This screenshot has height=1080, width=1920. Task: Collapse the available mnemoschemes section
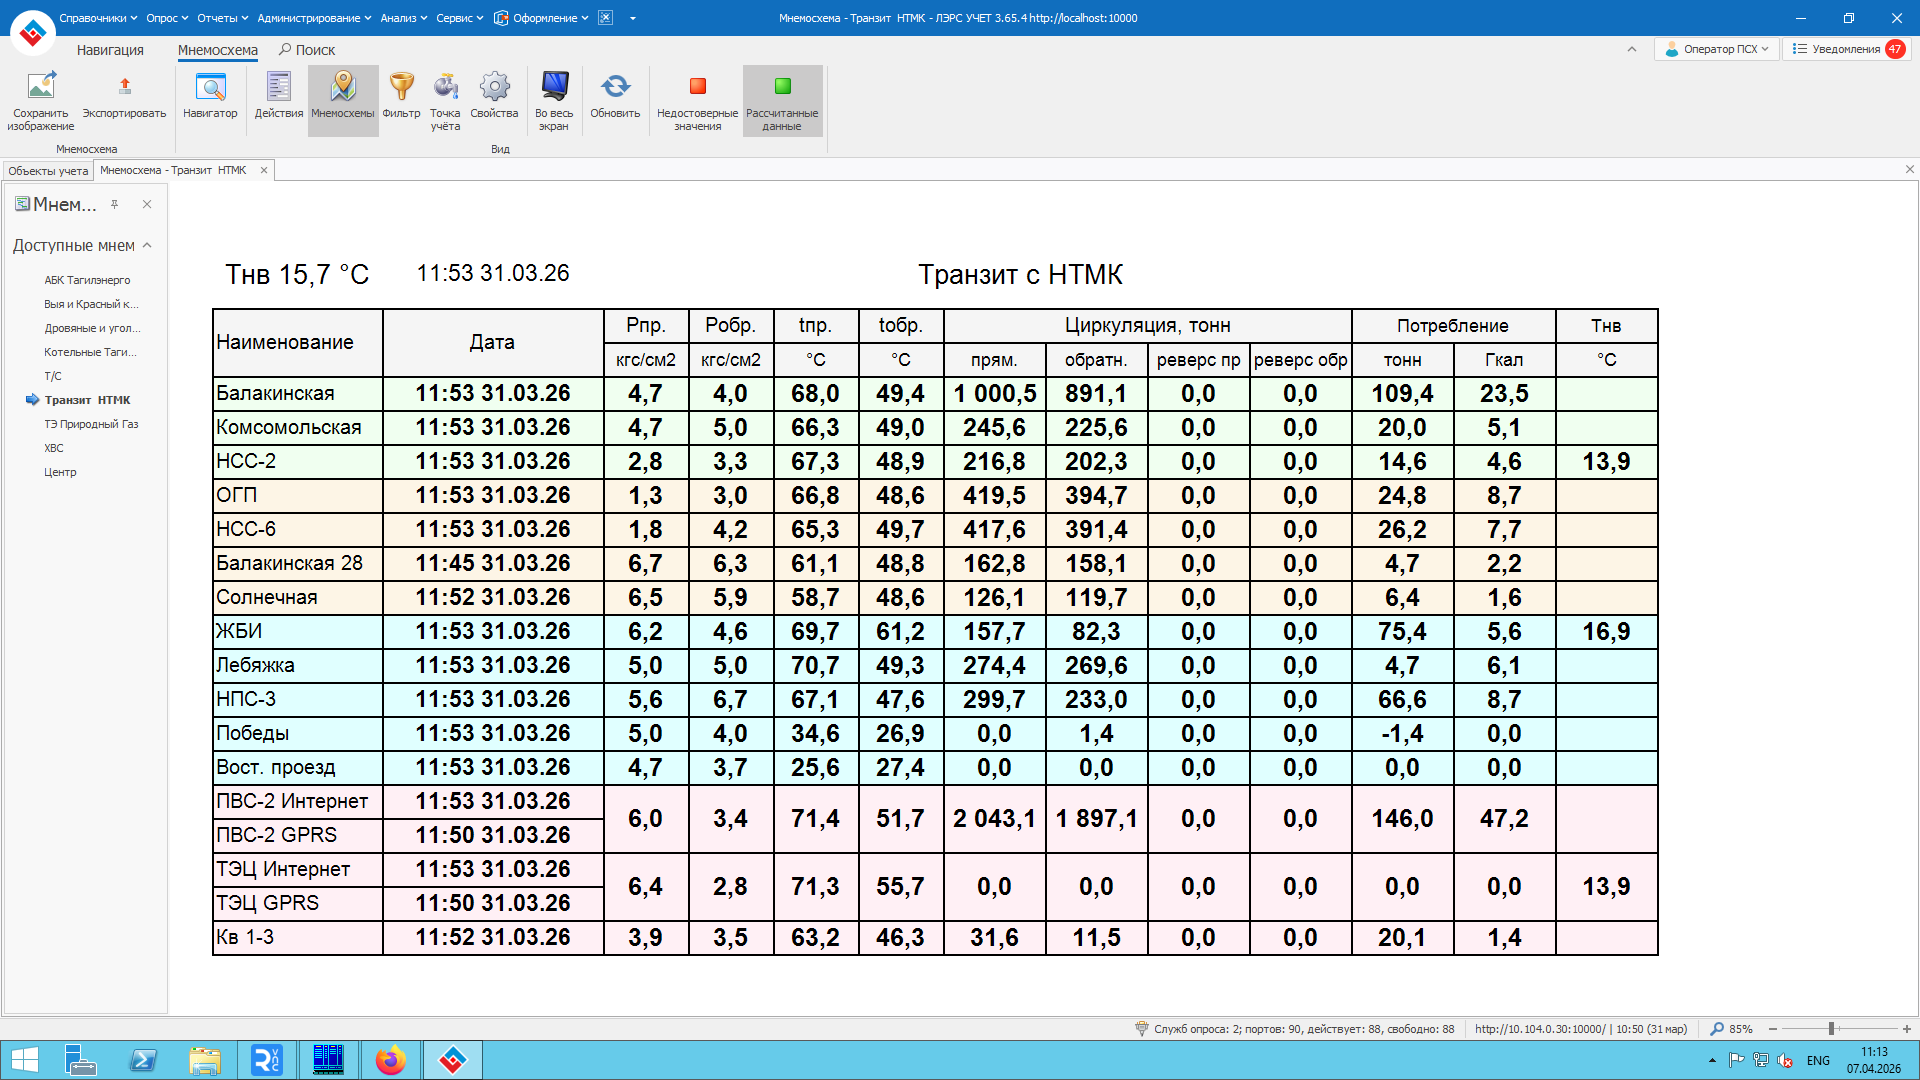click(x=147, y=245)
